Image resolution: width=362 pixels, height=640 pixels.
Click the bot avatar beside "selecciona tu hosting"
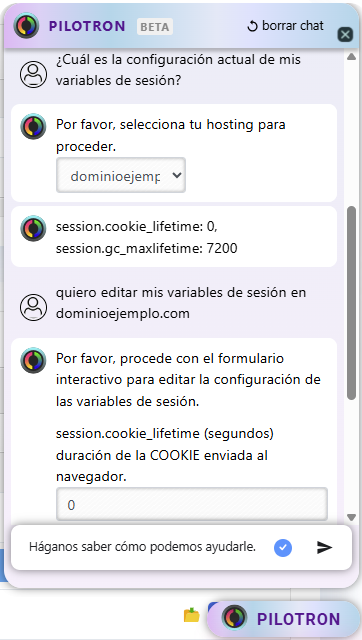point(33,127)
